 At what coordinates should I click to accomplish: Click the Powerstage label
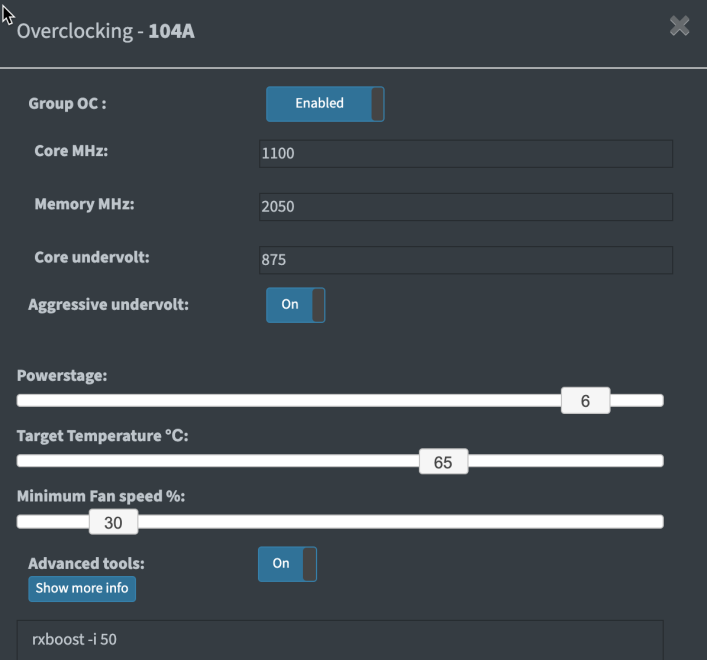point(62,376)
